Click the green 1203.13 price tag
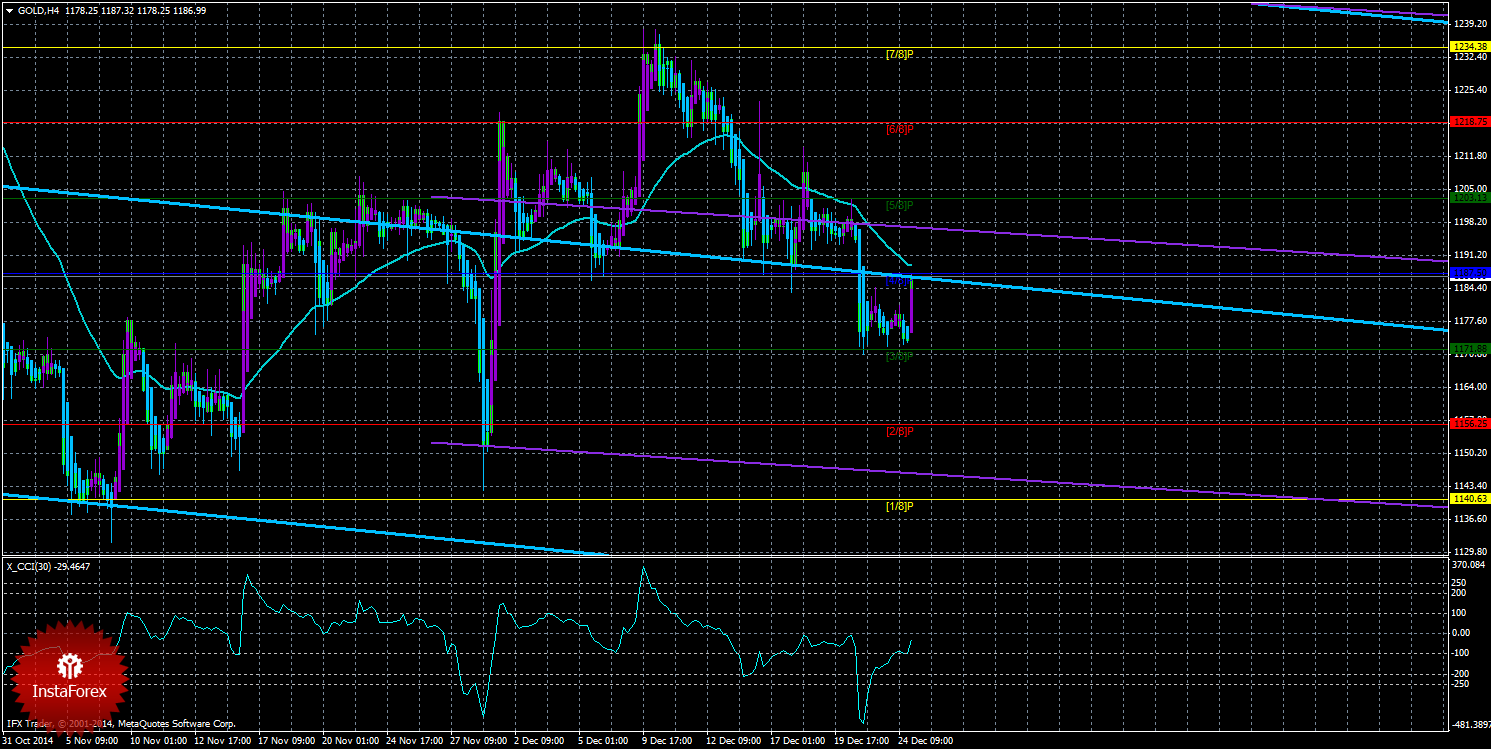1491x749 pixels. pyautogui.click(x=1470, y=198)
